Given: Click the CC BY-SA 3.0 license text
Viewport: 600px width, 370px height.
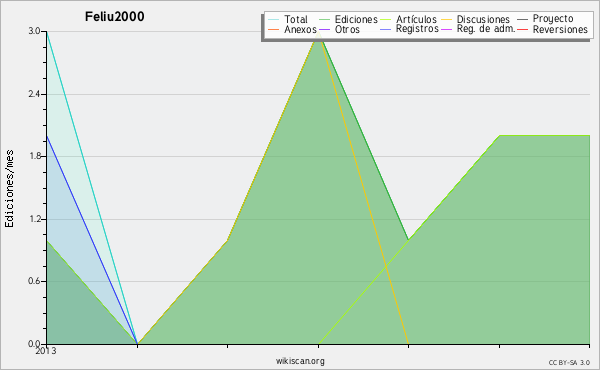Looking at the screenshot, I should (x=569, y=363).
